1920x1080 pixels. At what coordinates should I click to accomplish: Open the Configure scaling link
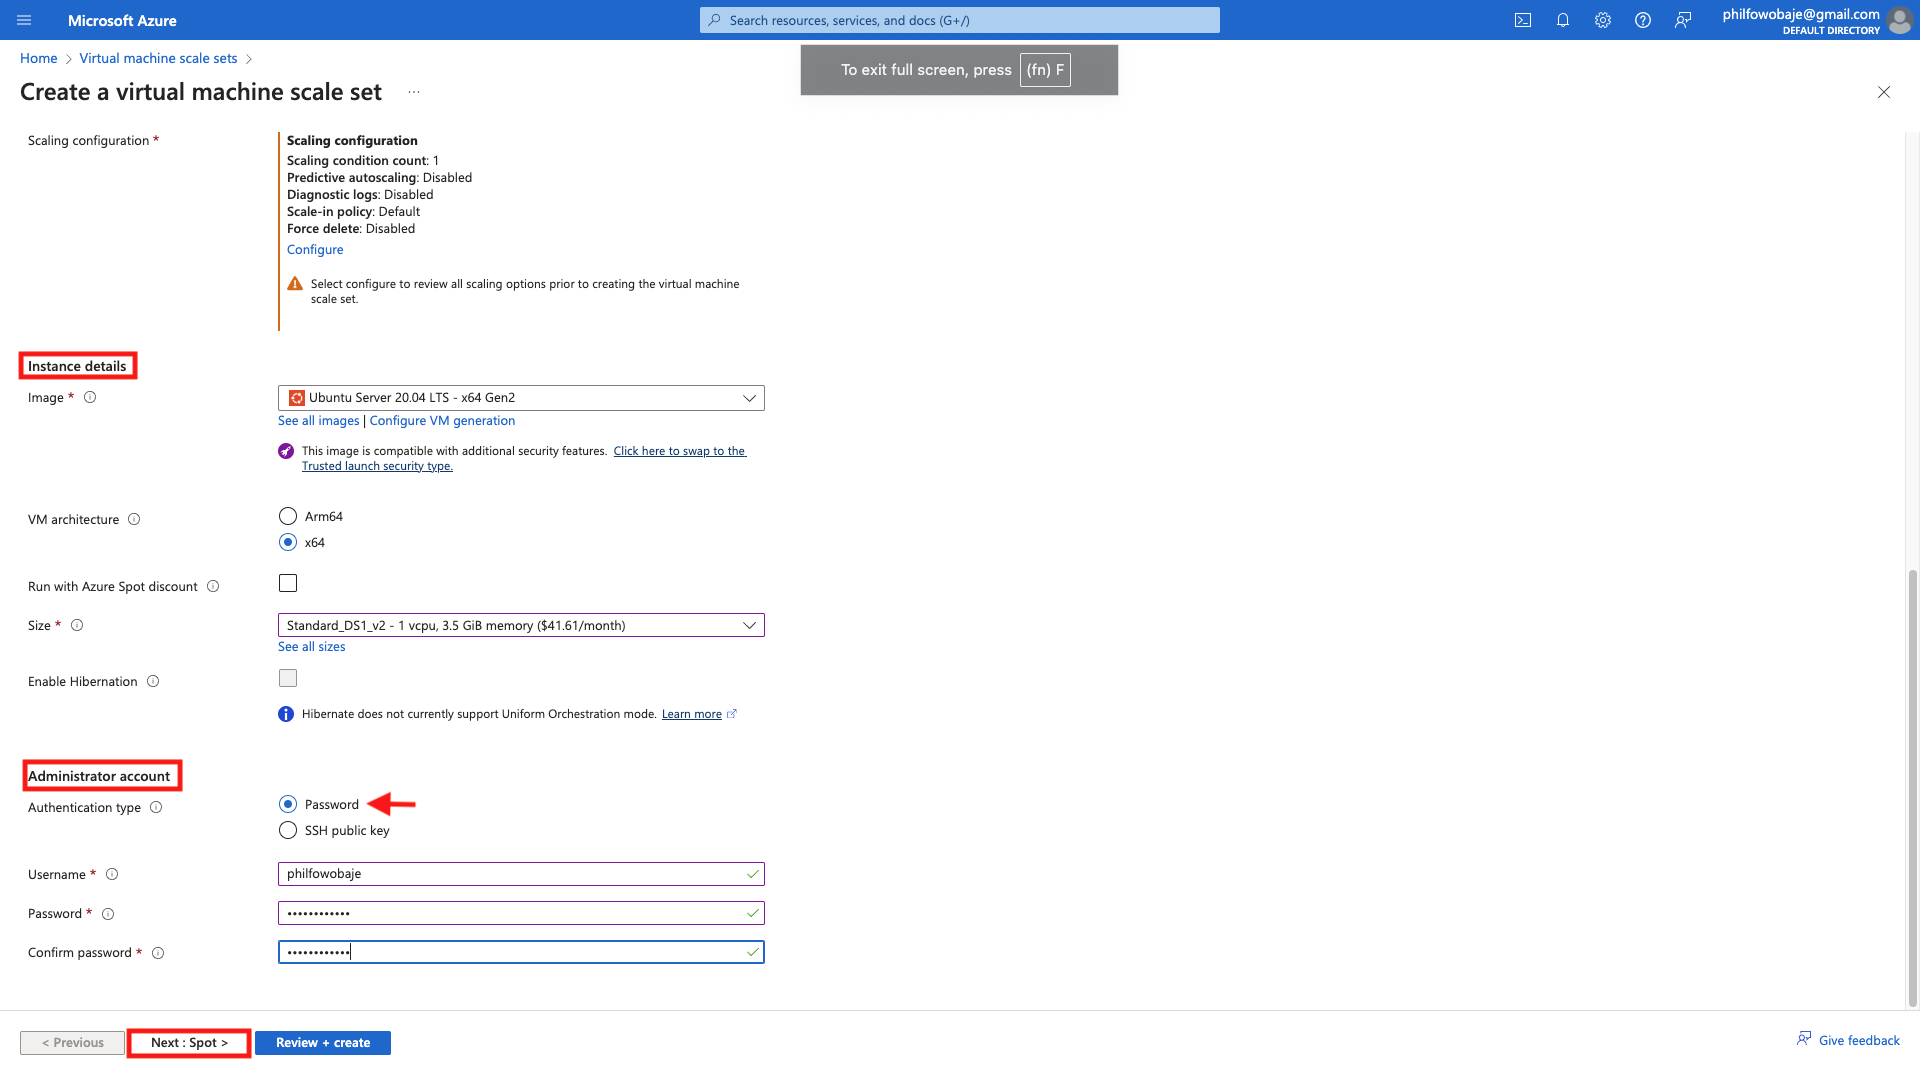coord(315,249)
